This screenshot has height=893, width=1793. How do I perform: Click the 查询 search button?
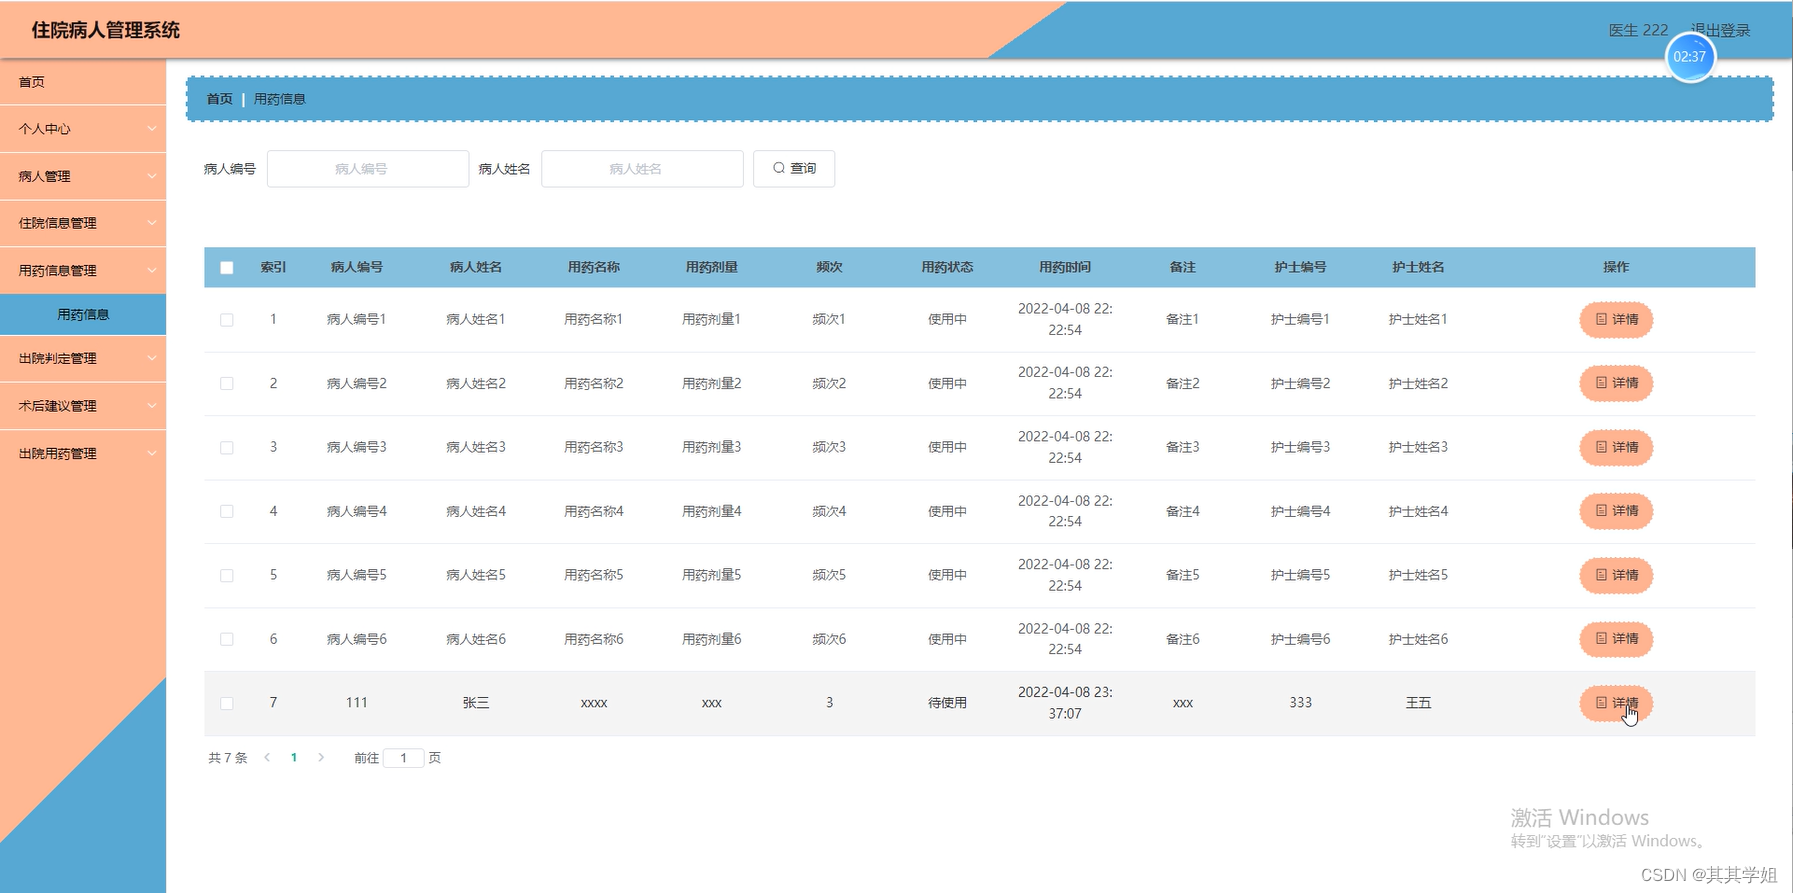794,168
